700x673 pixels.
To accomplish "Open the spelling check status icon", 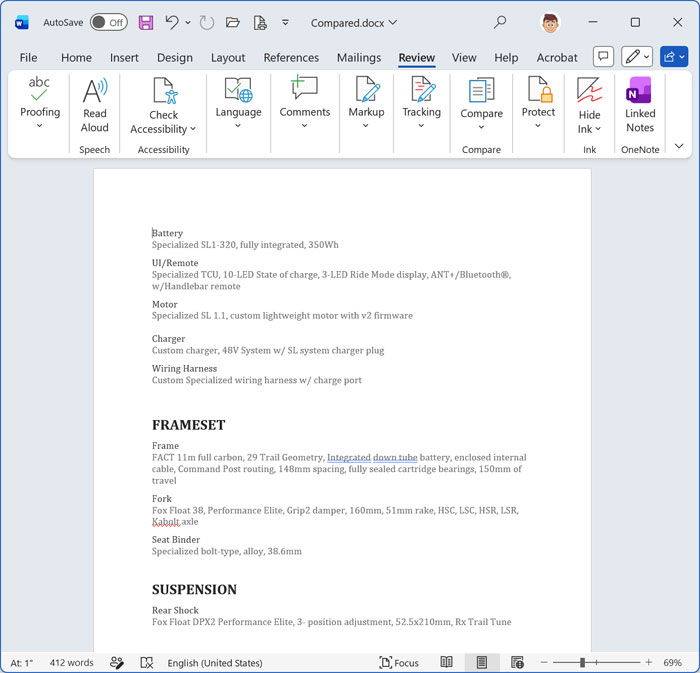I will click(x=146, y=663).
